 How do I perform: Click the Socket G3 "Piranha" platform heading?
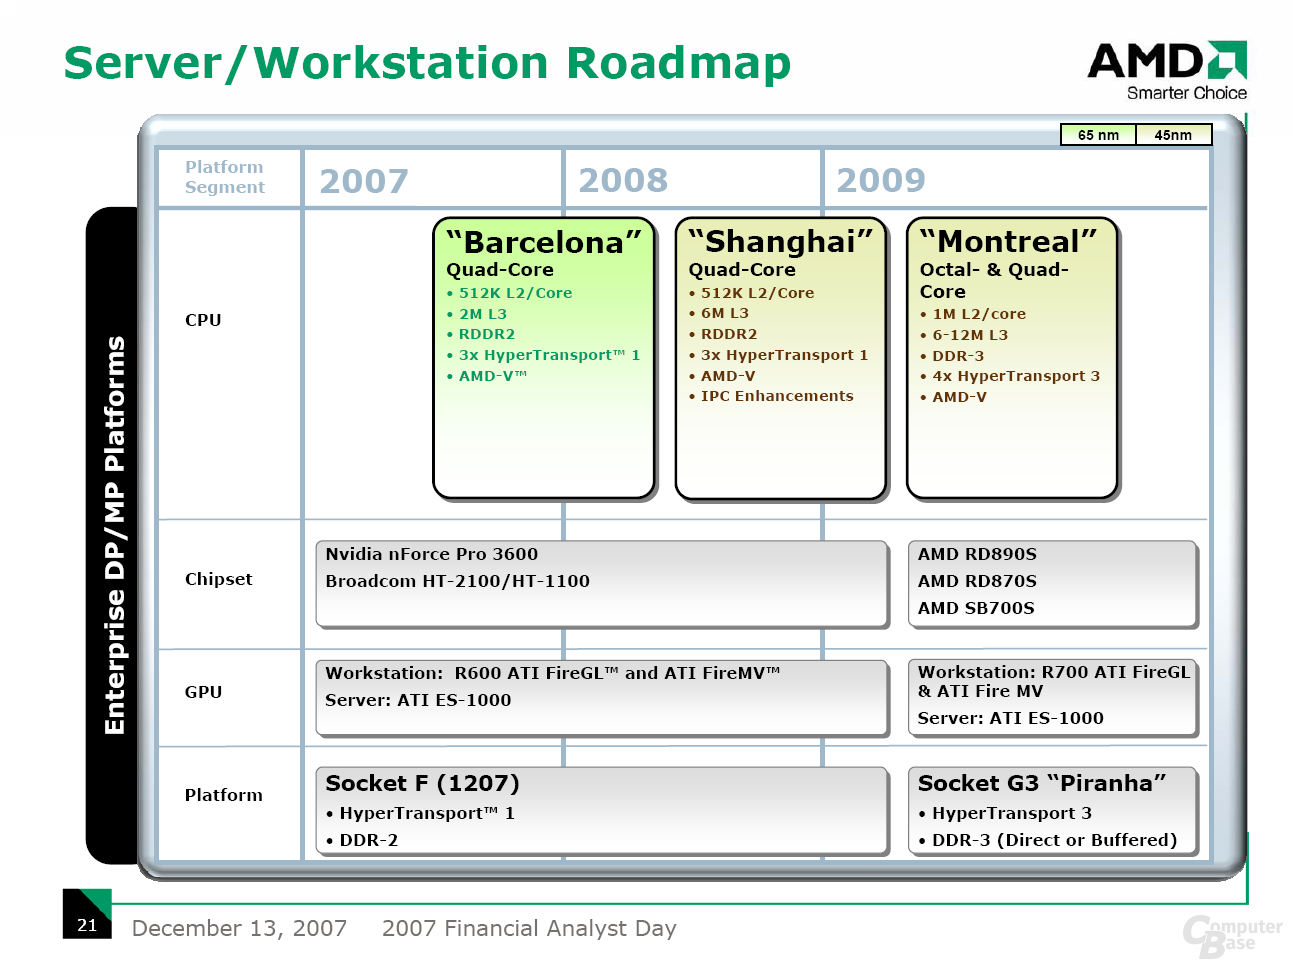tap(1042, 783)
